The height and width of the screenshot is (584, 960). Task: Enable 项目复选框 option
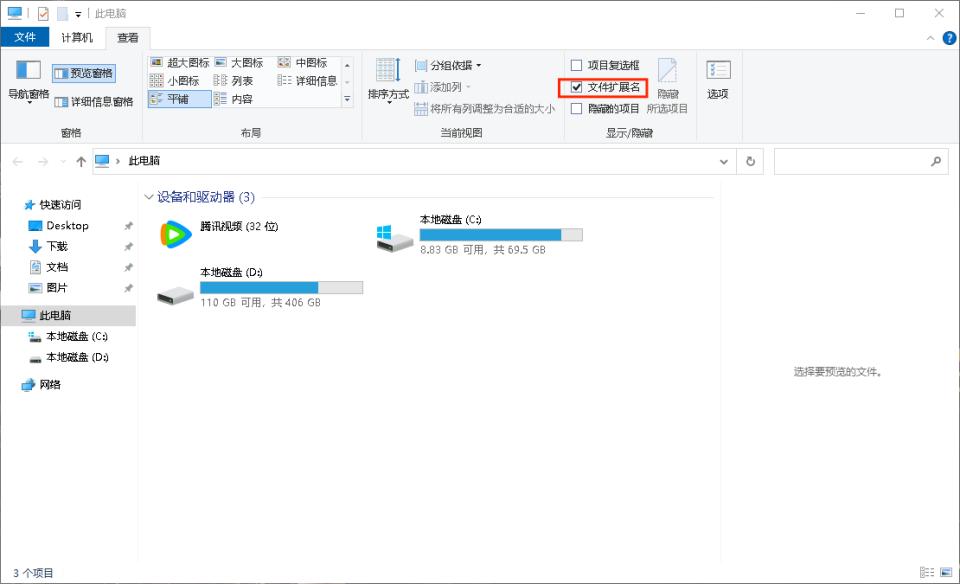click(x=578, y=66)
